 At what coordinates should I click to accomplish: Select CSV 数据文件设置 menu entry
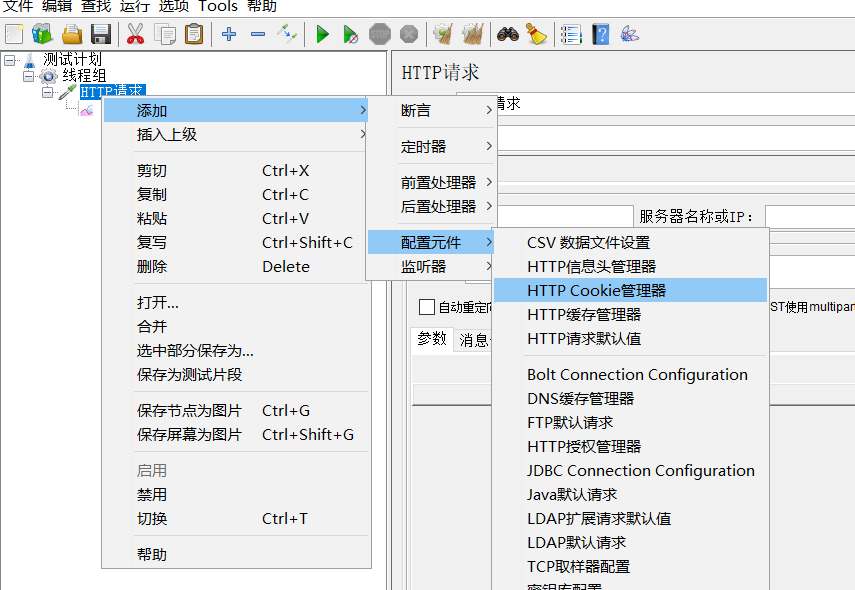588,242
